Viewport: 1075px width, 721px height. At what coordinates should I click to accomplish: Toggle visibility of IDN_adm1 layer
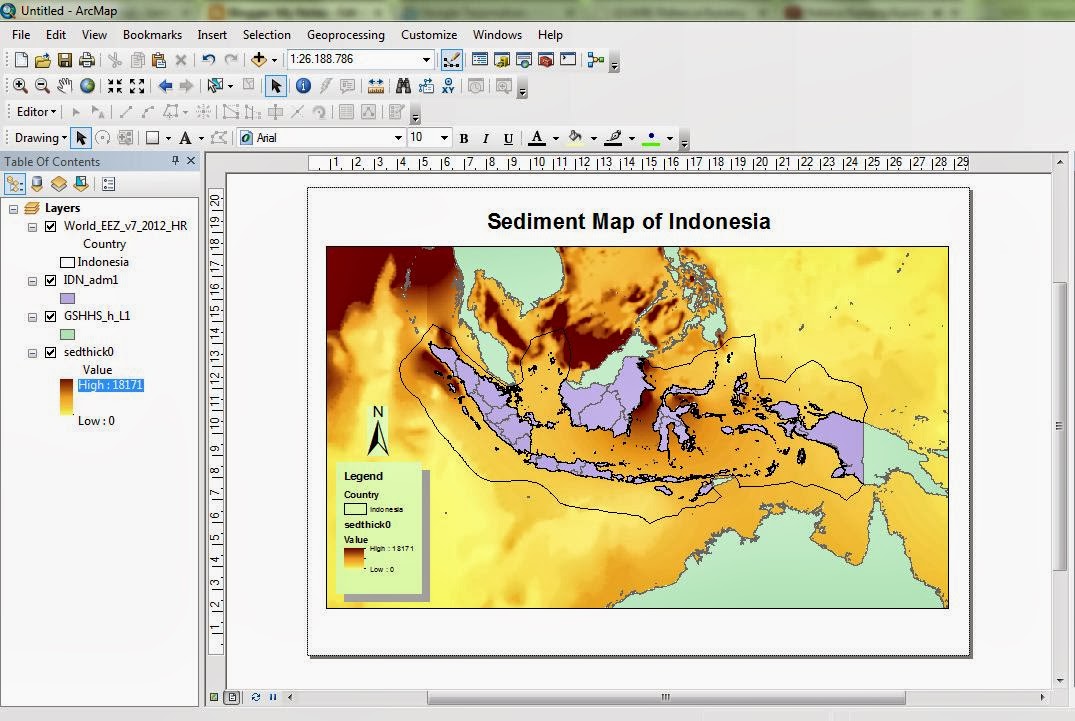52,280
